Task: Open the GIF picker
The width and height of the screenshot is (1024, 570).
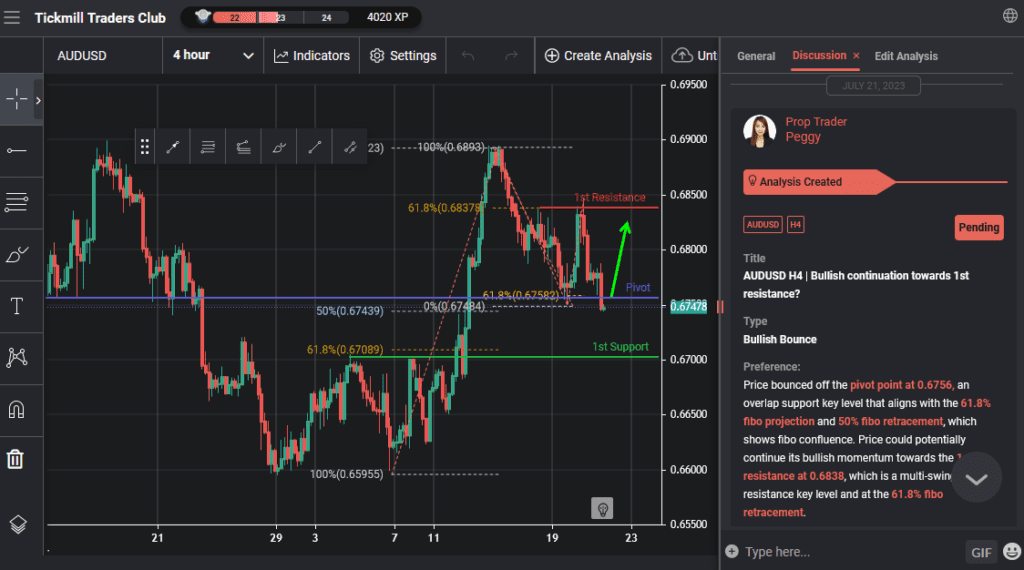Action: (982, 552)
